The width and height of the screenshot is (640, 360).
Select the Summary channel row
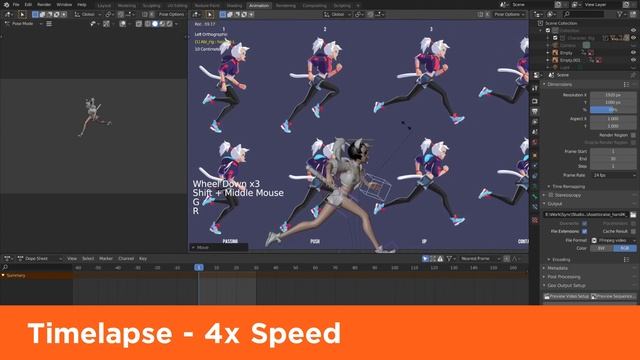point(36,276)
